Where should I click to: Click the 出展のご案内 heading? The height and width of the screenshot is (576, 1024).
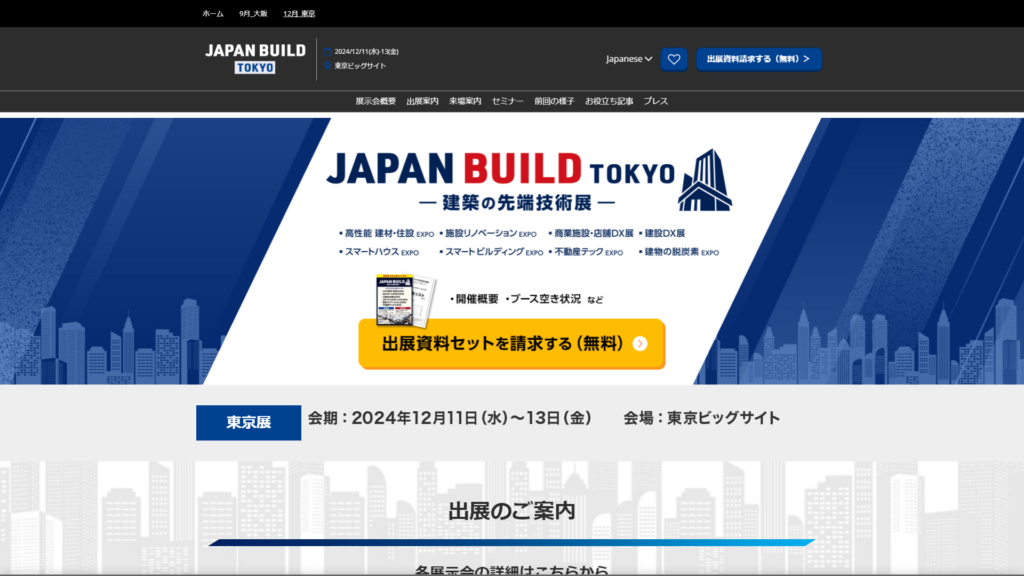coord(511,511)
